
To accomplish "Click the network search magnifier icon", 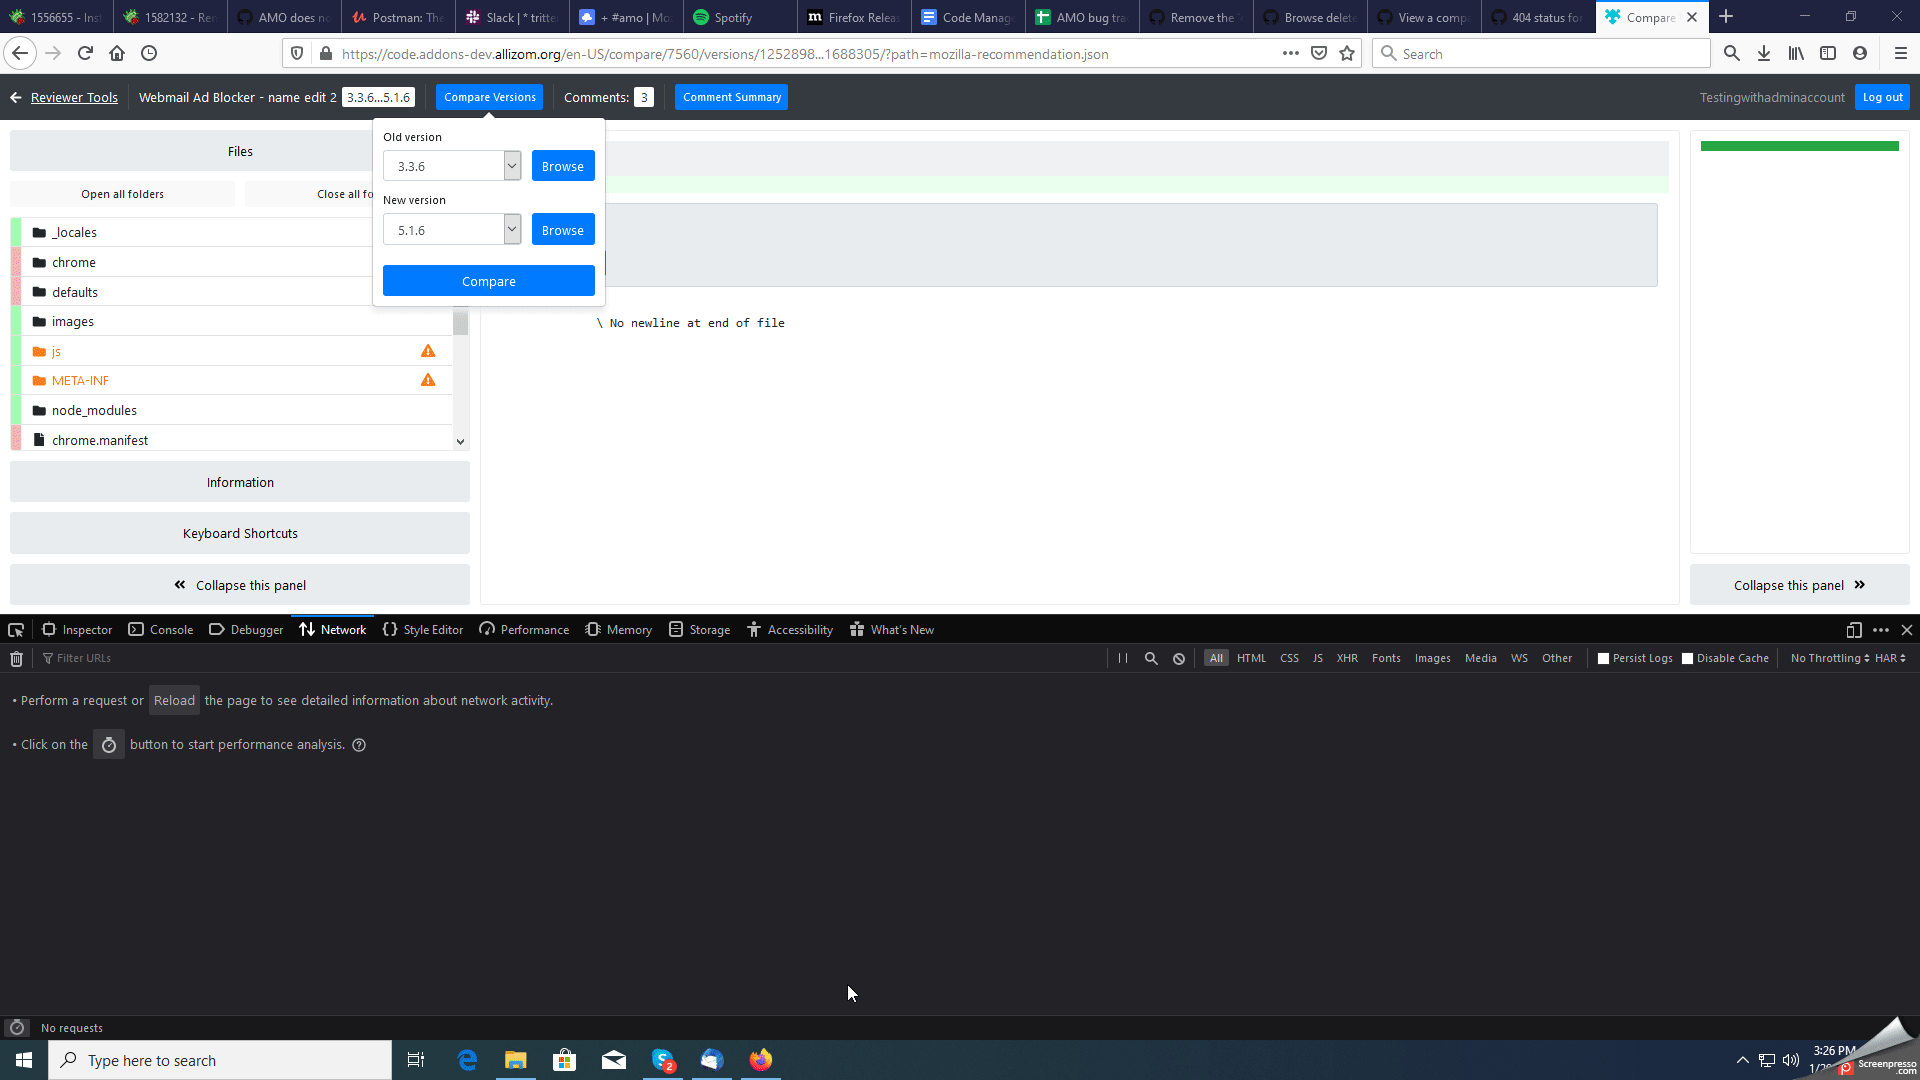I will (x=1151, y=659).
